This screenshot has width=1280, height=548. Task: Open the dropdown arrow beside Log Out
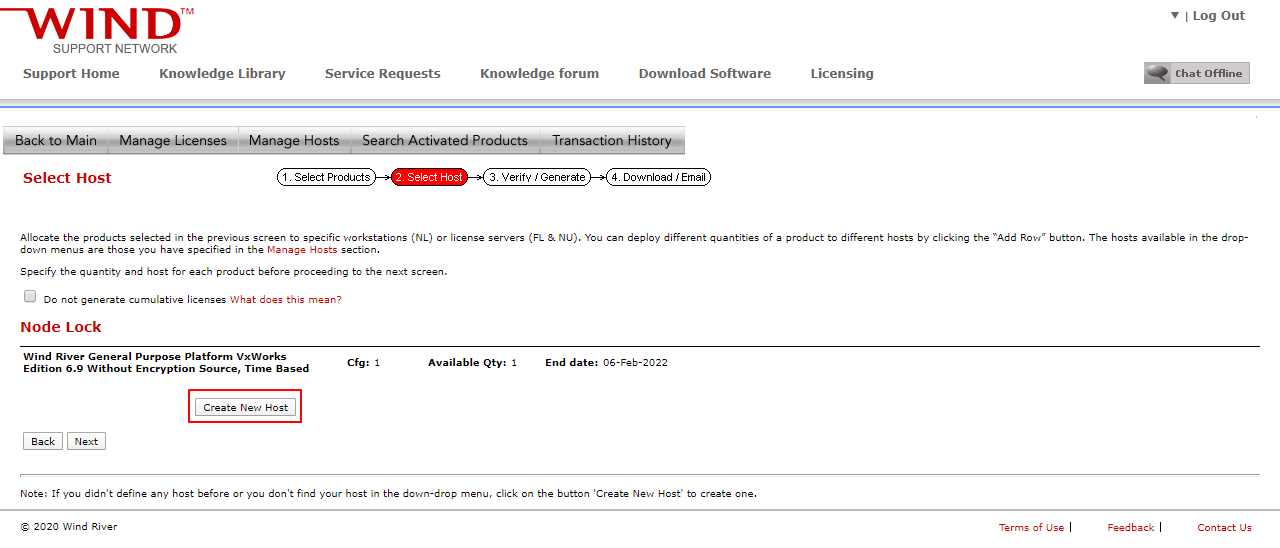(1175, 16)
